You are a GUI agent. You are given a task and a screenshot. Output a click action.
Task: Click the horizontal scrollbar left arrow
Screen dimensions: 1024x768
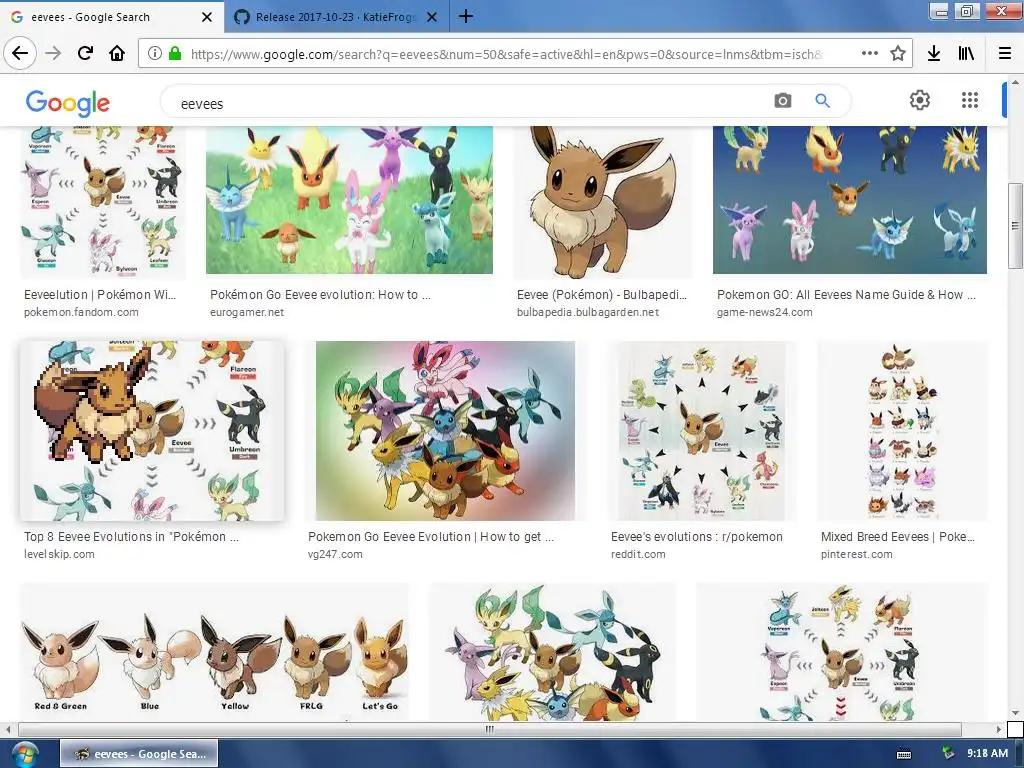point(8,729)
